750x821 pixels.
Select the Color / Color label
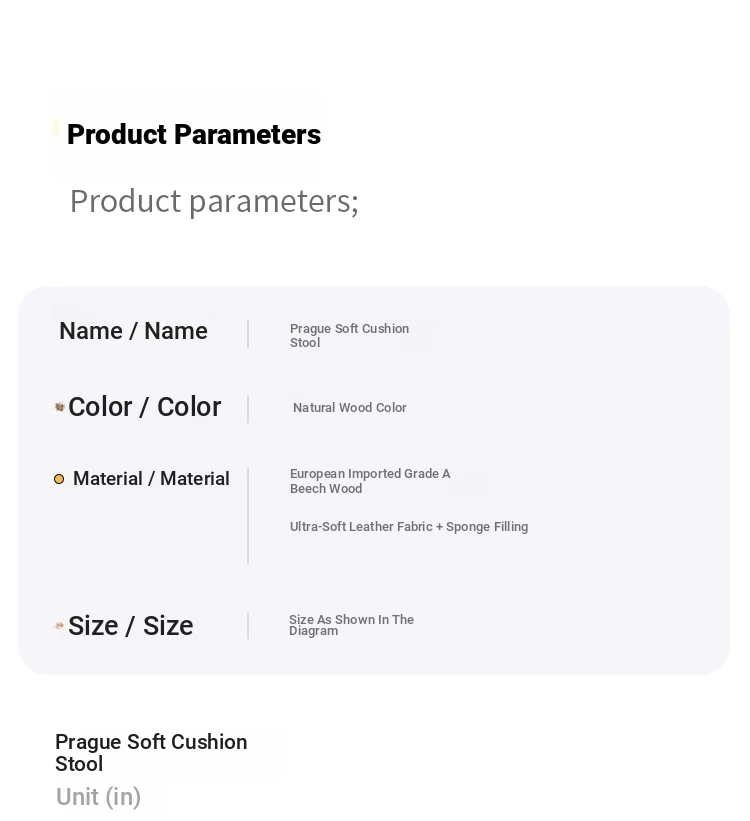pos(145,407)
